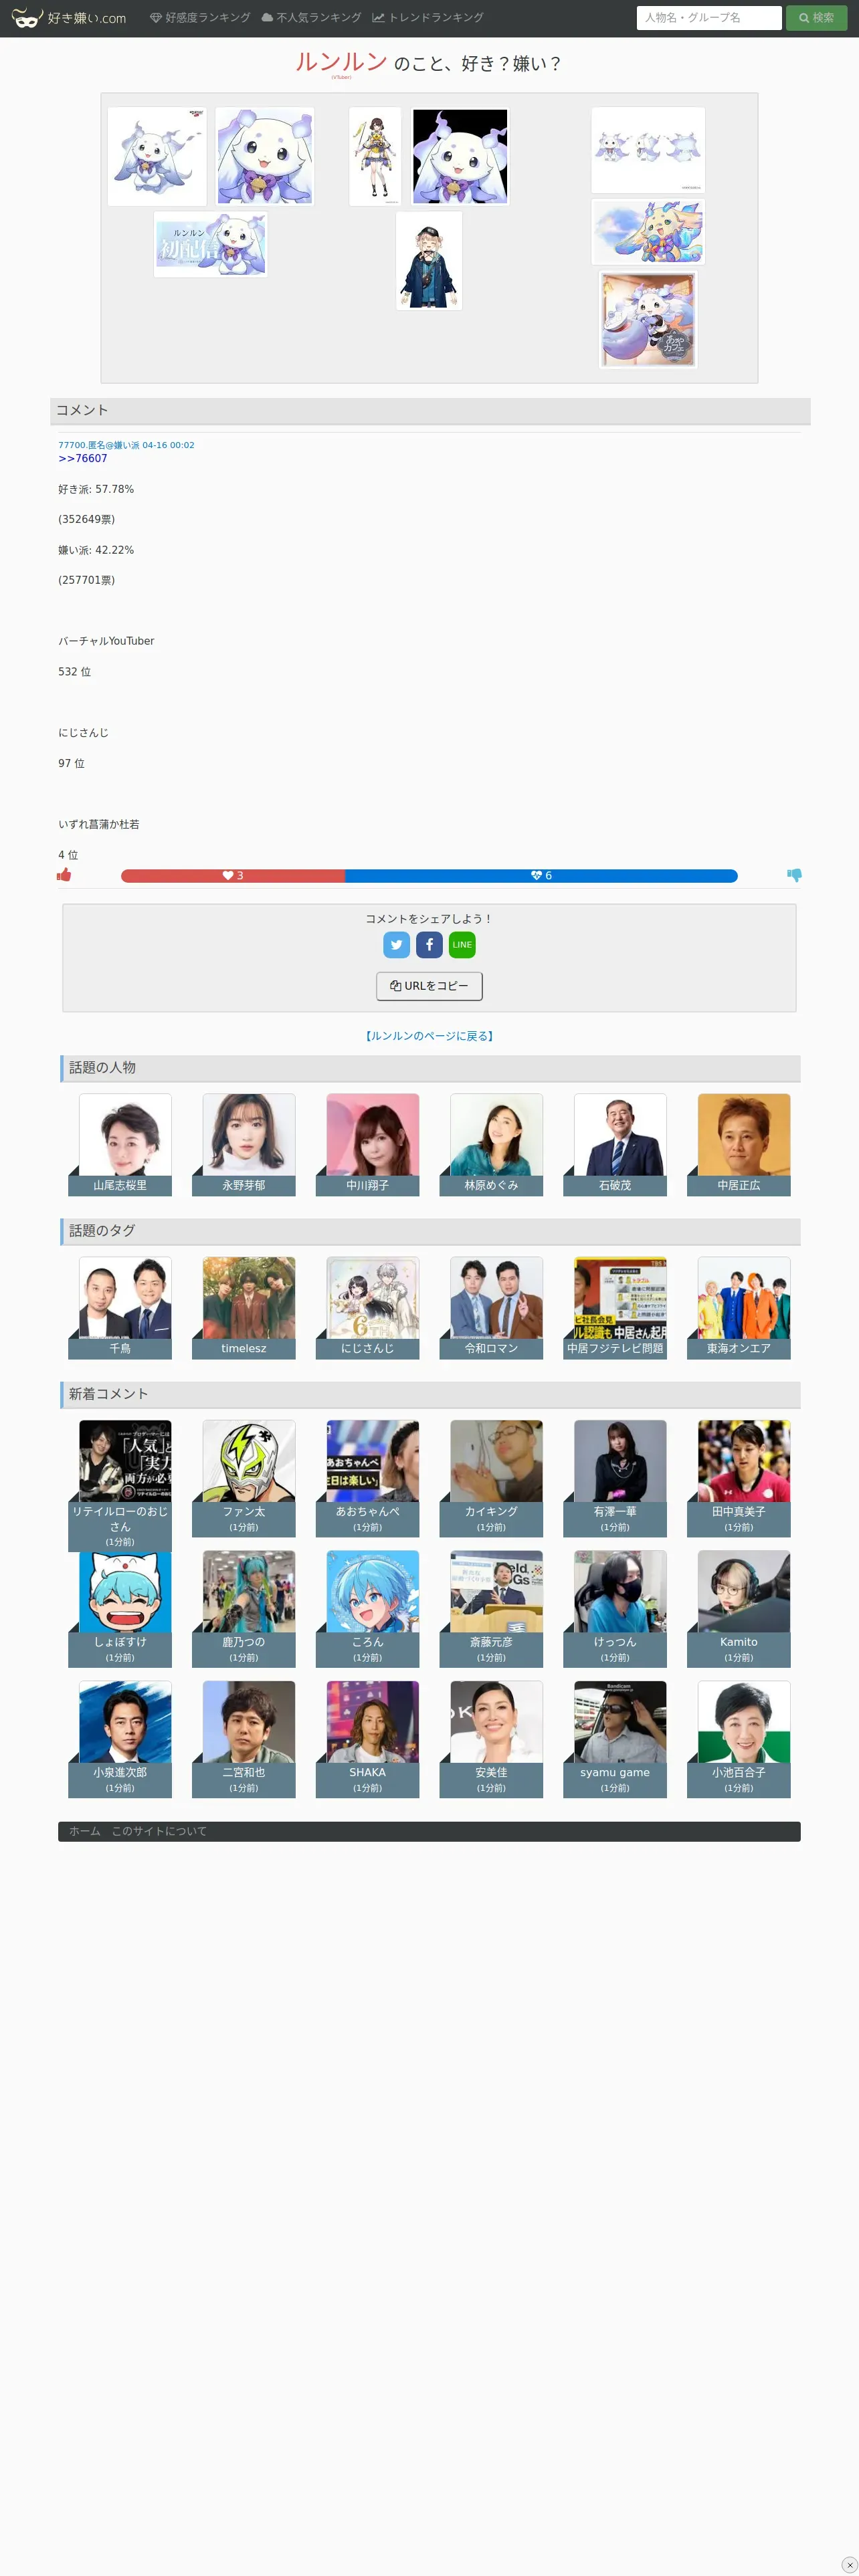
Task: Open the three-creature ルンルン gallery image
Action: click(648, 150)
